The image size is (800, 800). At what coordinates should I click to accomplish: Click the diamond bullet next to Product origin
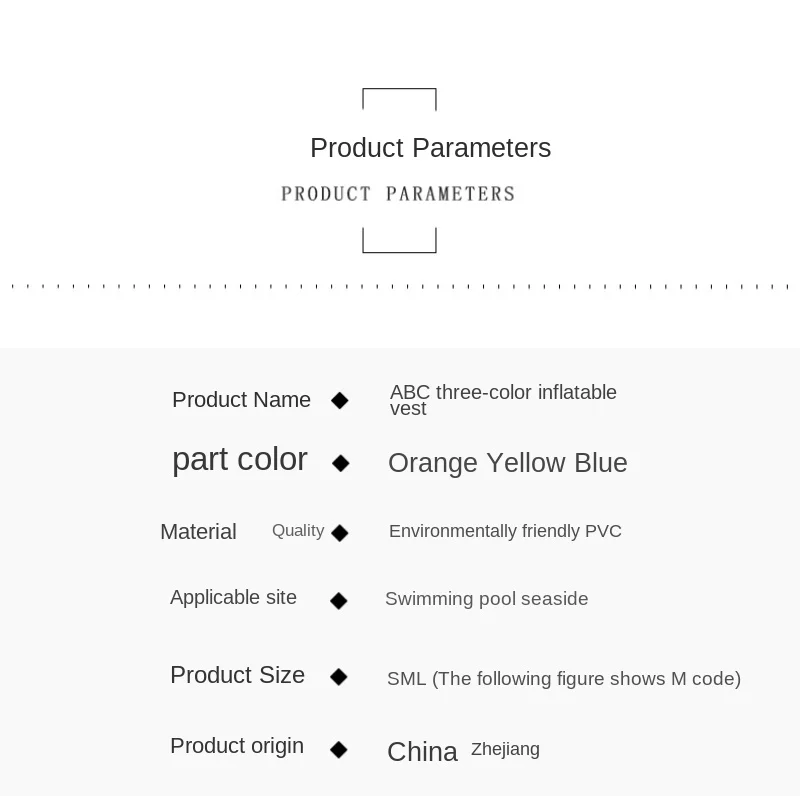coord(339,749)
